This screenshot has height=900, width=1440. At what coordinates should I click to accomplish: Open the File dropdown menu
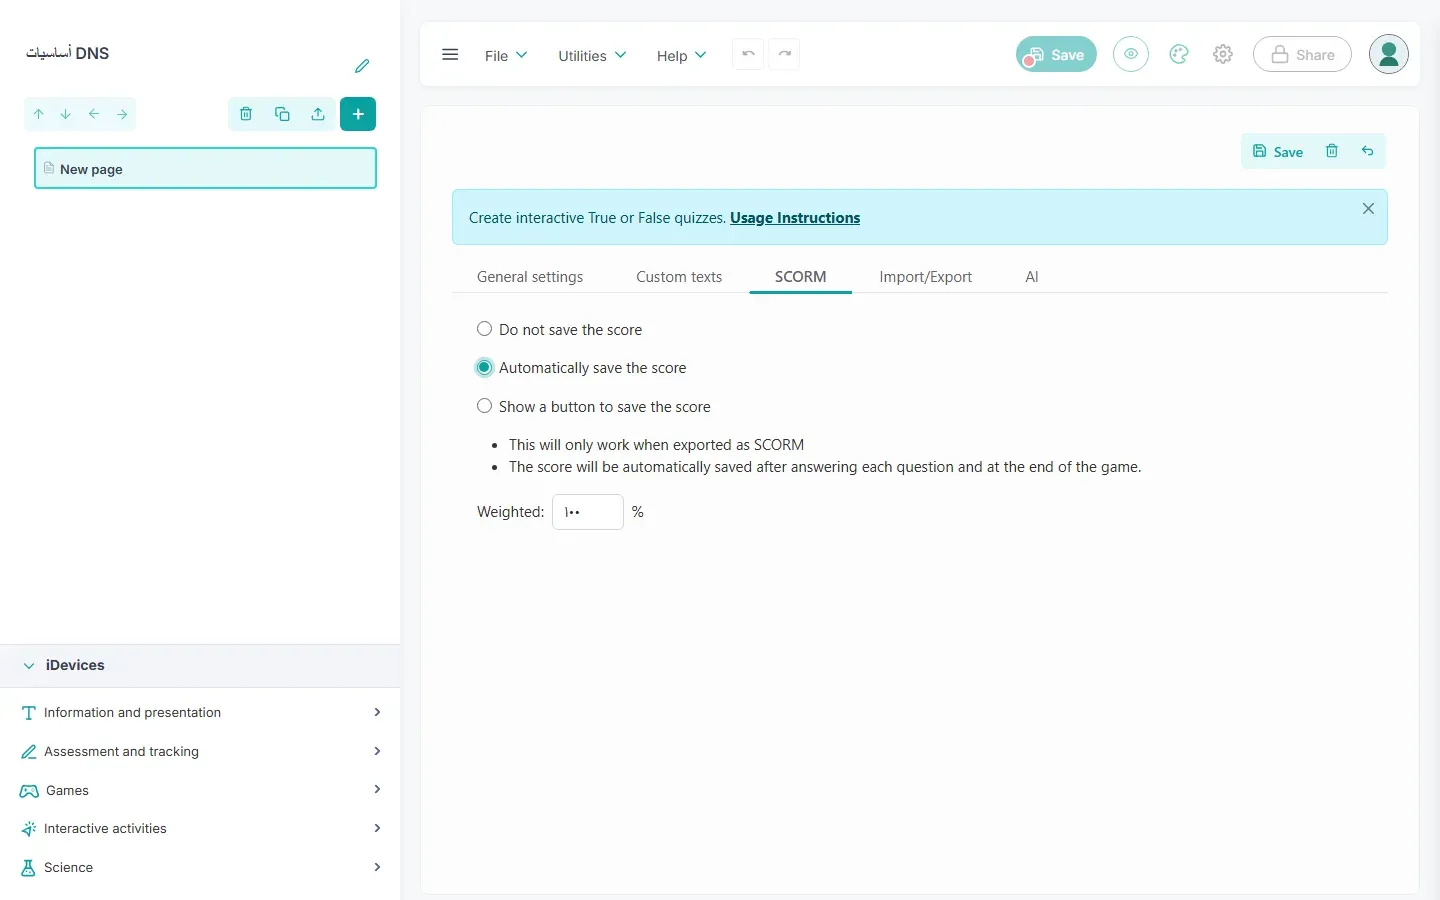506,55
